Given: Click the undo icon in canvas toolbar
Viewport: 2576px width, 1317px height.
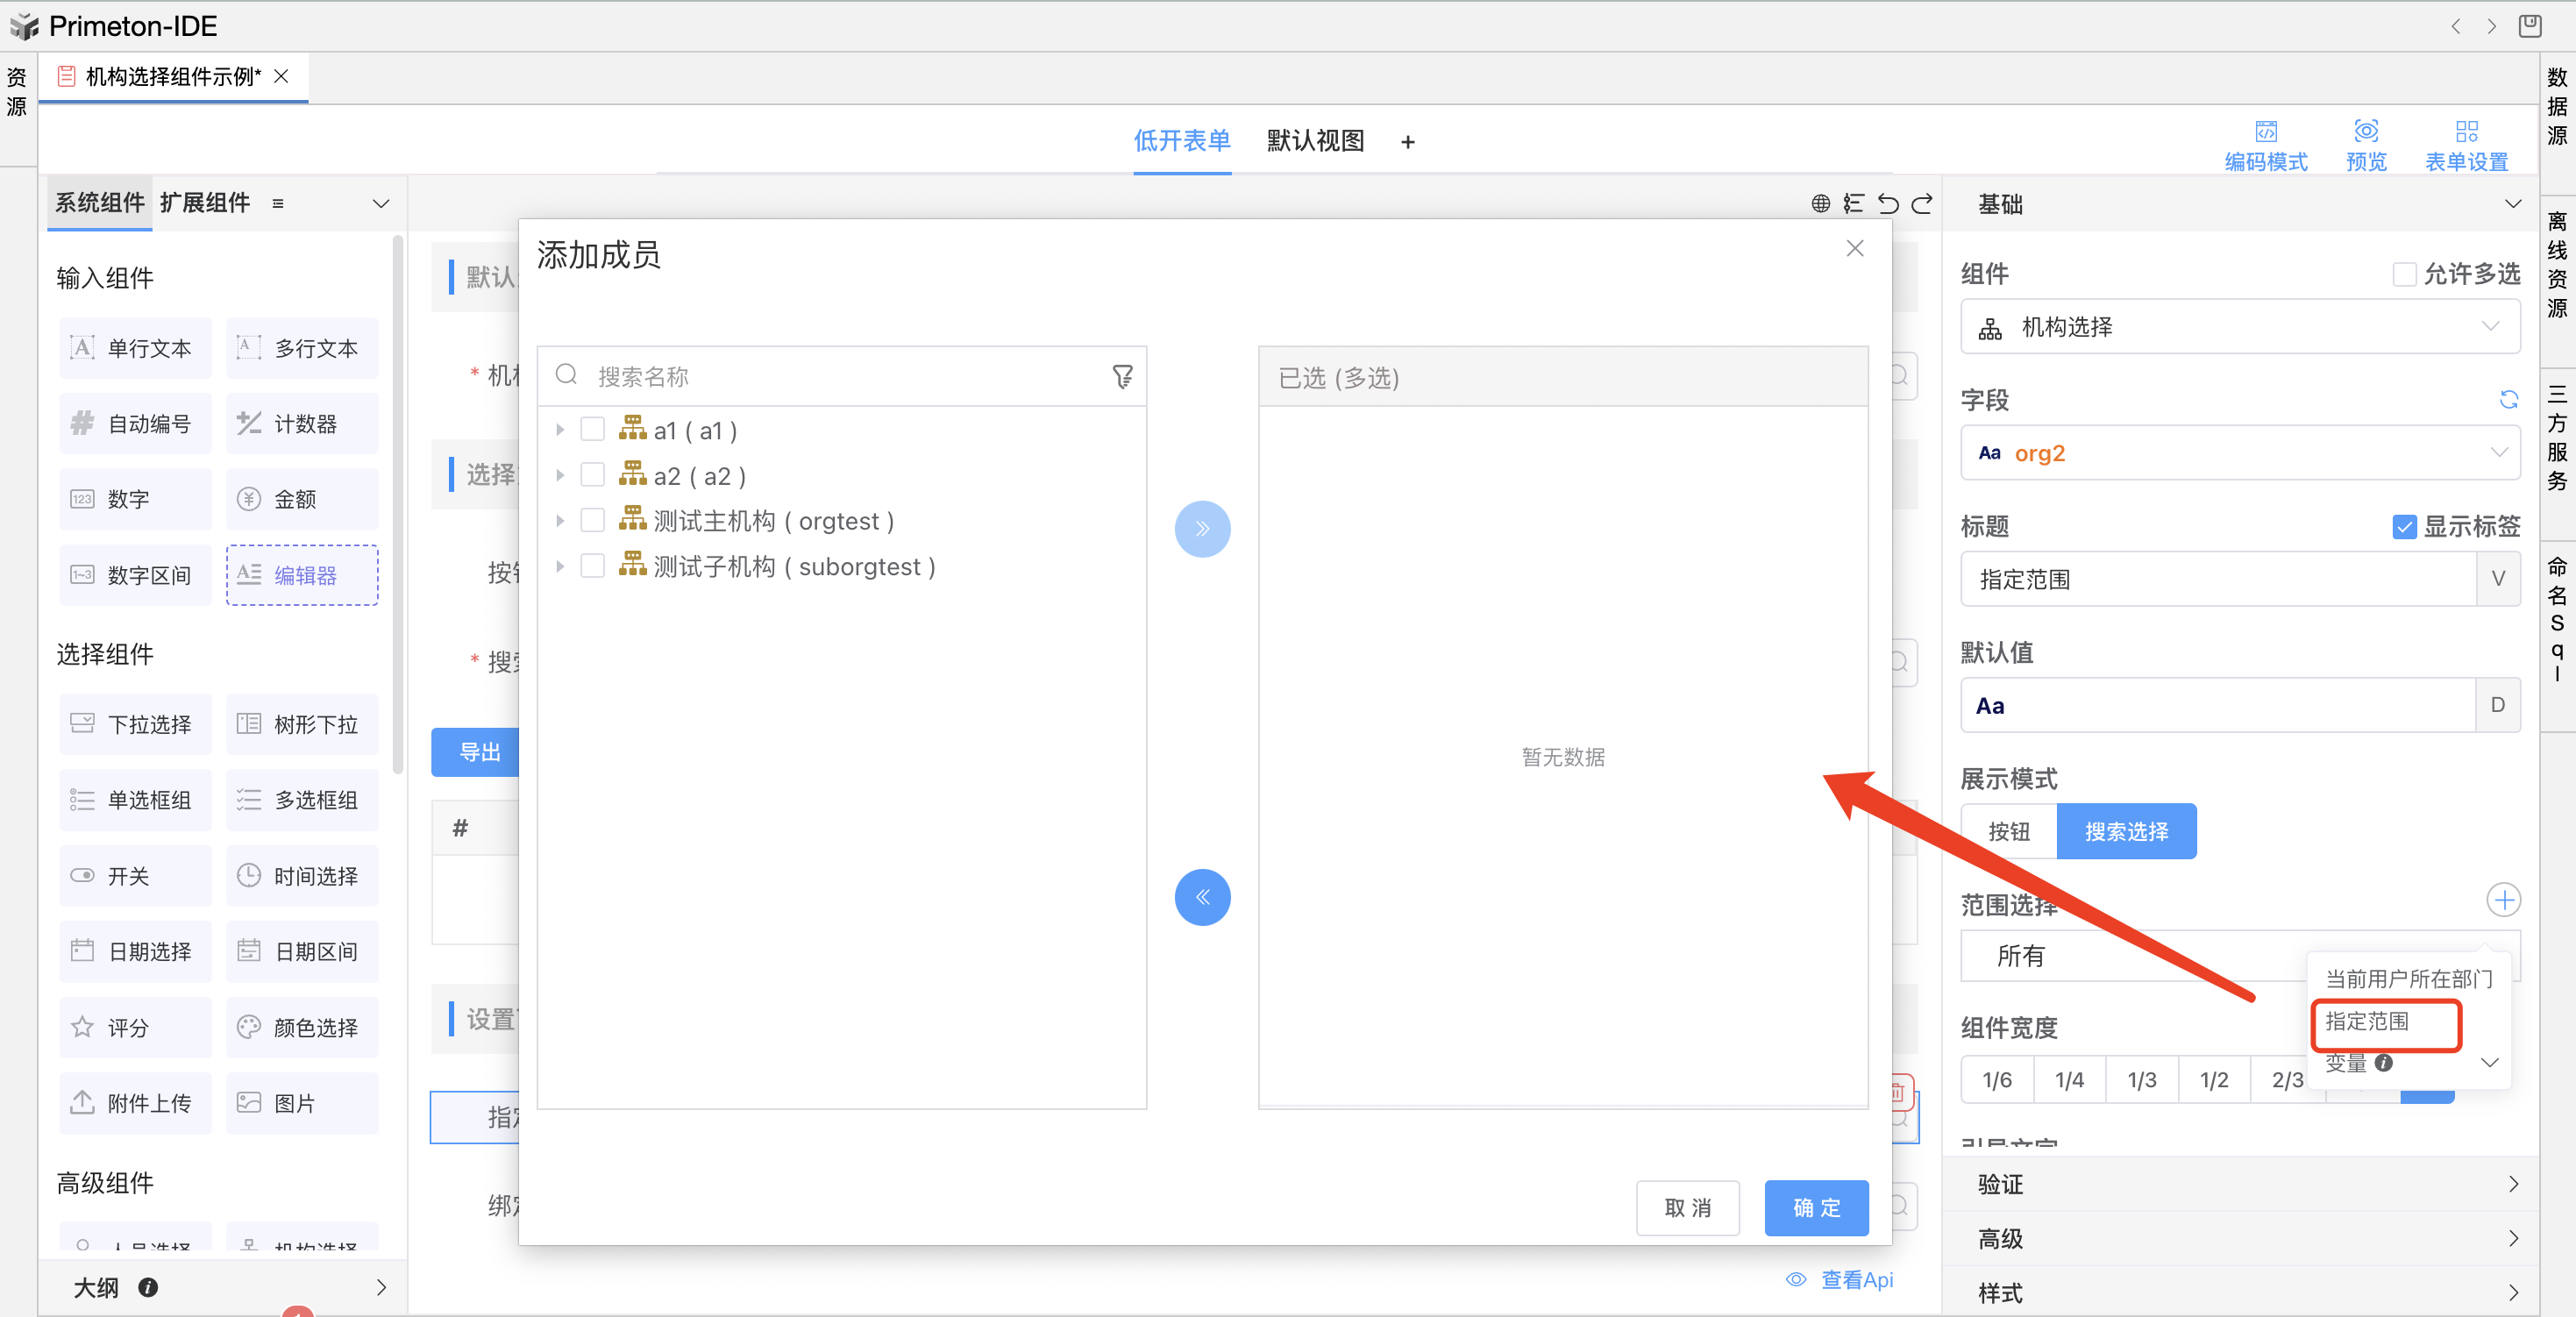Looking at the screenshot, I should click(x=1888, y=204).
